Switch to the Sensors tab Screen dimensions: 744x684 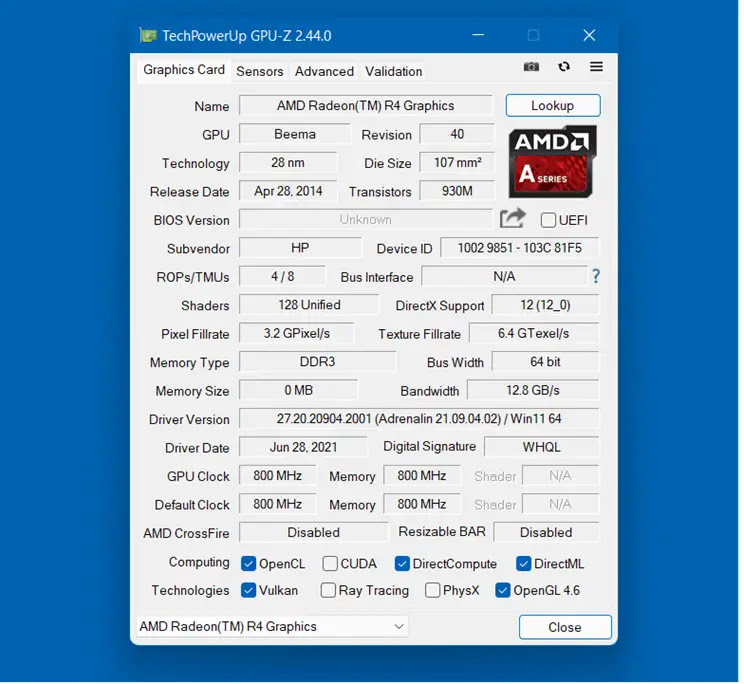(x=260, y=72)
